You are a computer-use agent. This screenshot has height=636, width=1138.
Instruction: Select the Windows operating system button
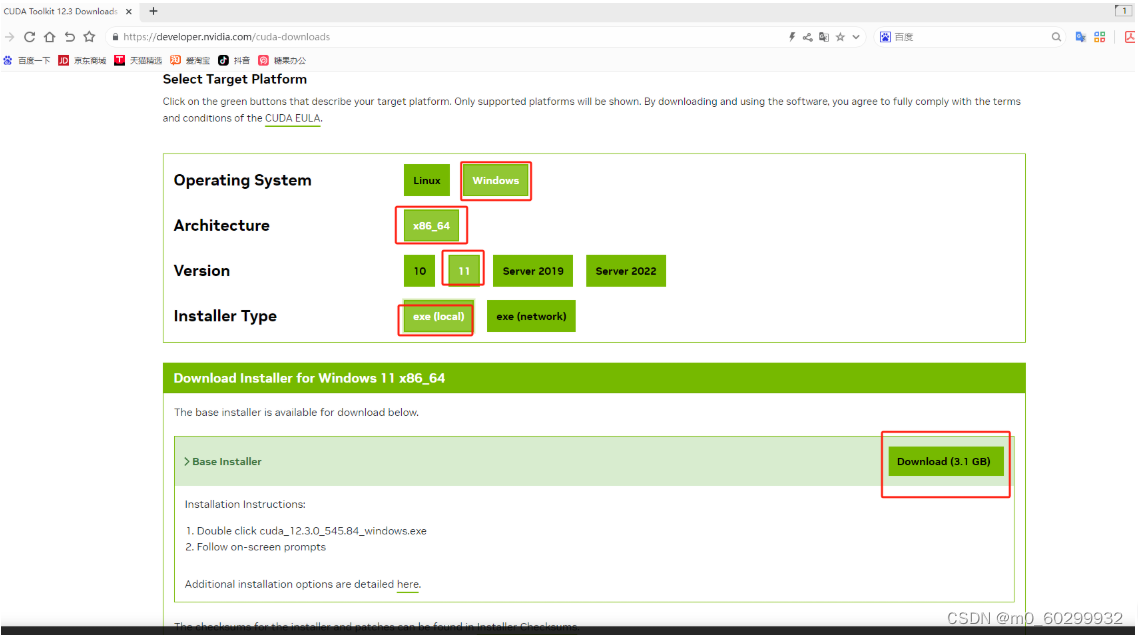click(x=496, y=180)
